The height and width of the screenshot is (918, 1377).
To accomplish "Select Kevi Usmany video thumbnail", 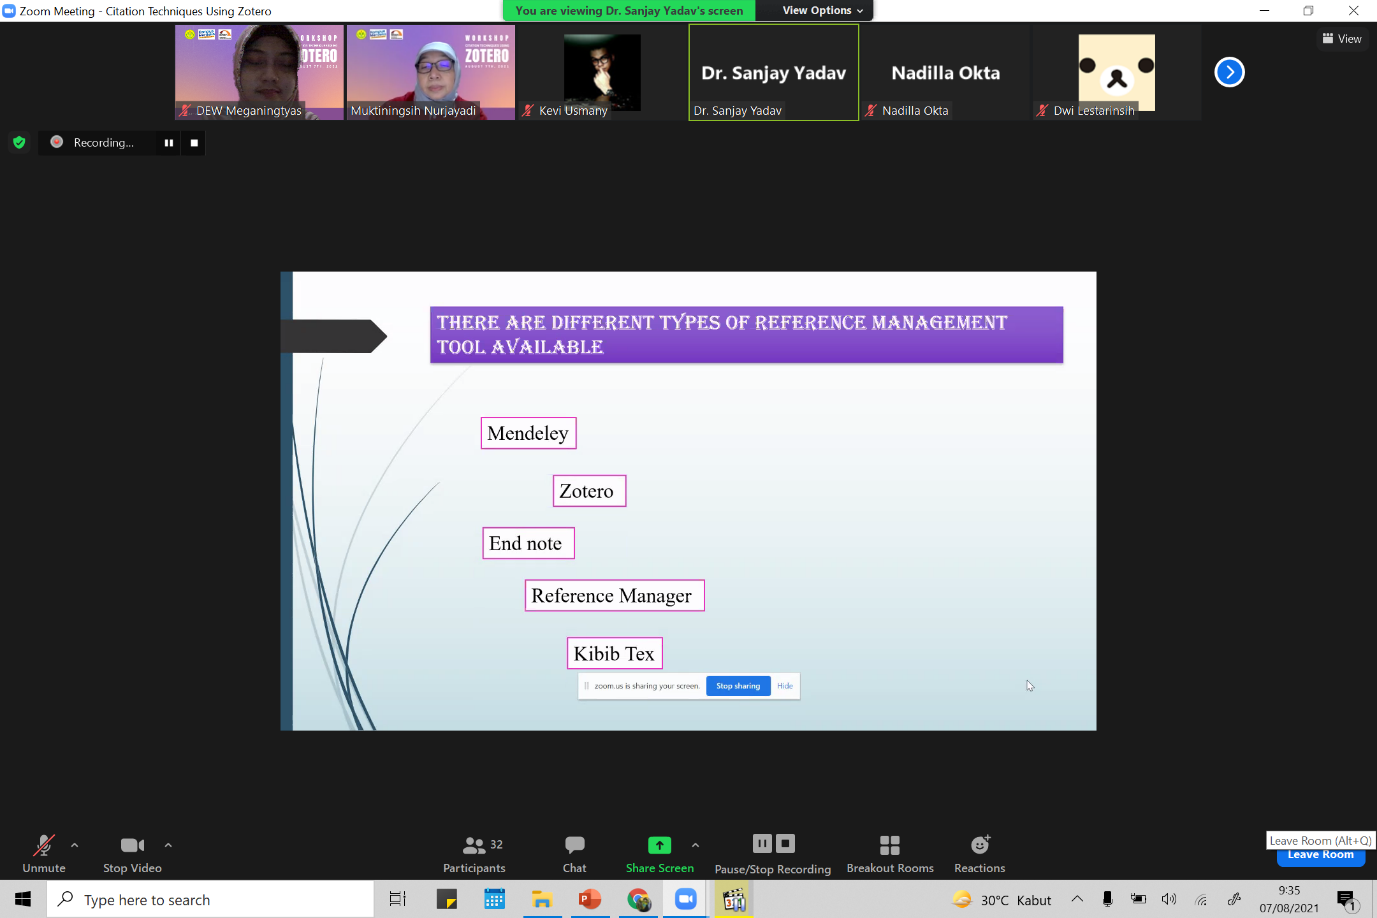I will (x=602, y=72).
